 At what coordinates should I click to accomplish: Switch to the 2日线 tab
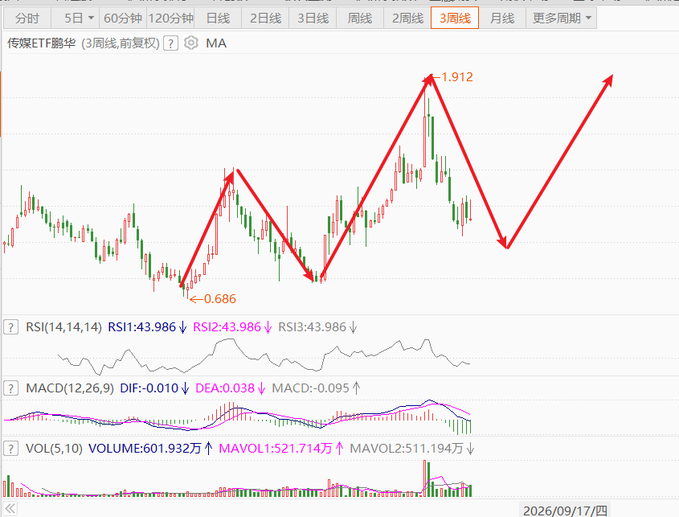[265, 18]
